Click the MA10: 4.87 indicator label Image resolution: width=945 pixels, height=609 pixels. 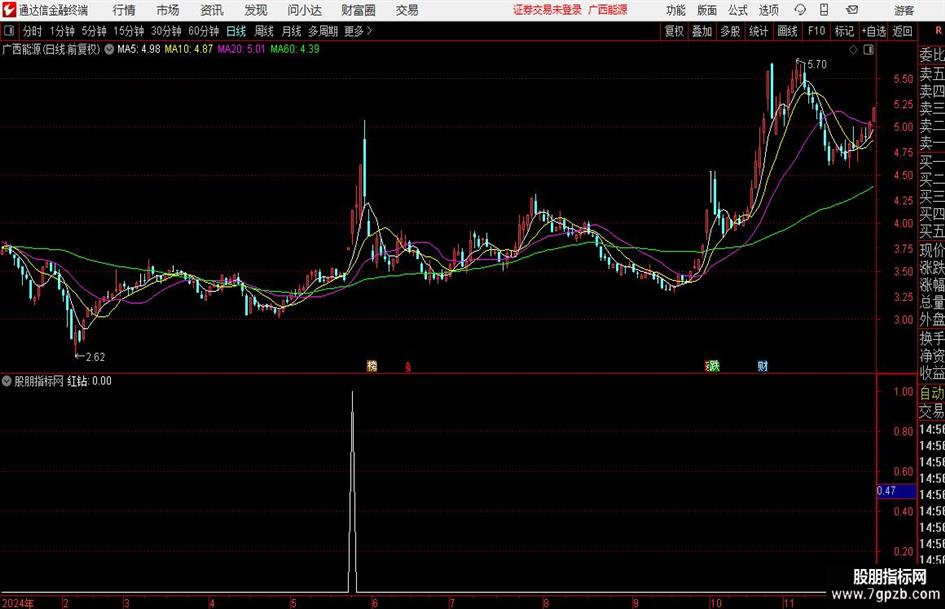(189, 49)
